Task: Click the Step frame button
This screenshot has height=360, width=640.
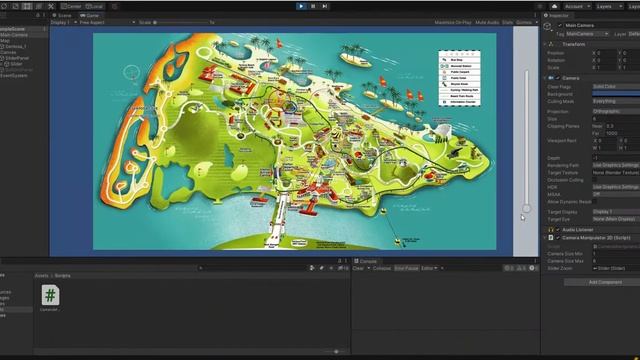Action: coord(325,6)
